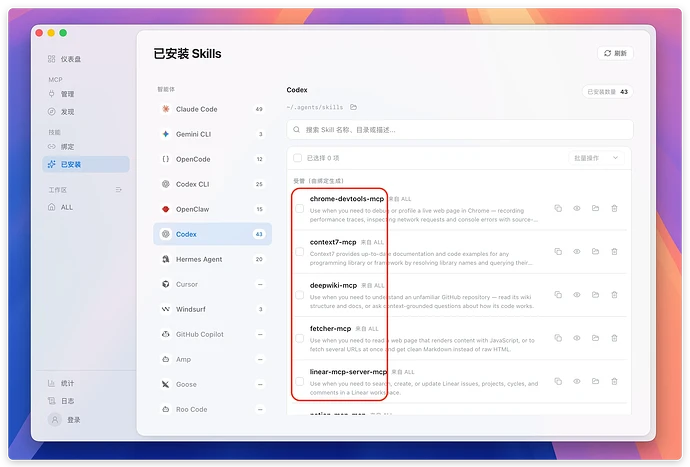
Task: Delete deepwiki-mcp skill
Action: click(x=614, y=295)
